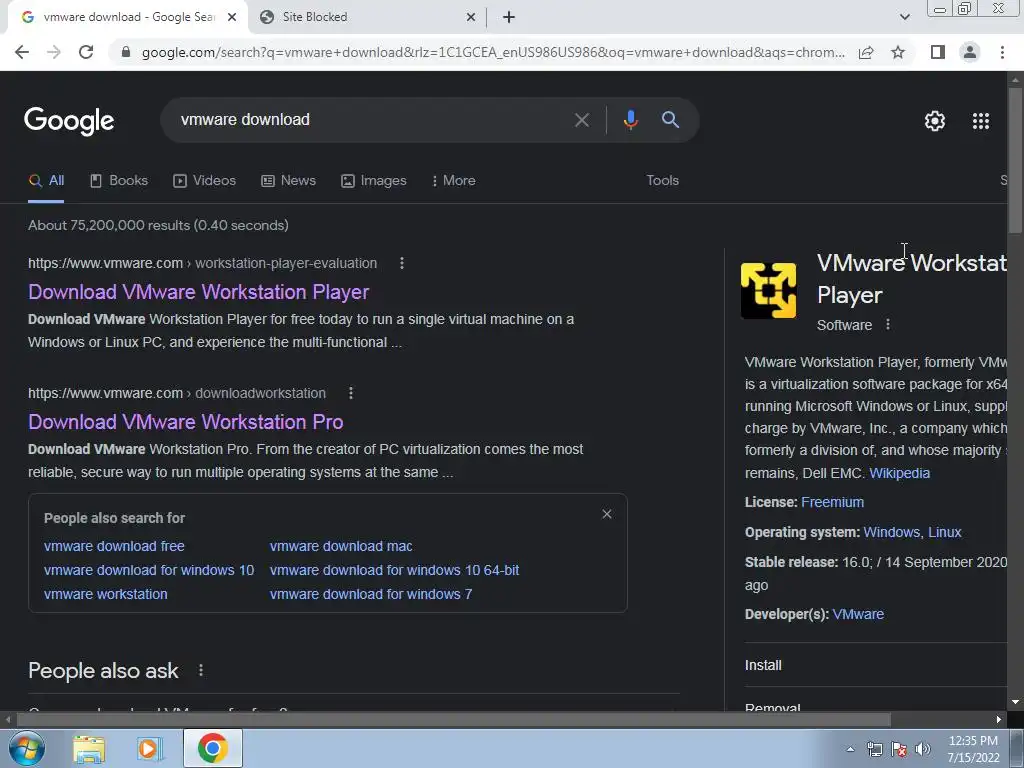Share this page via the share icon

866,52
